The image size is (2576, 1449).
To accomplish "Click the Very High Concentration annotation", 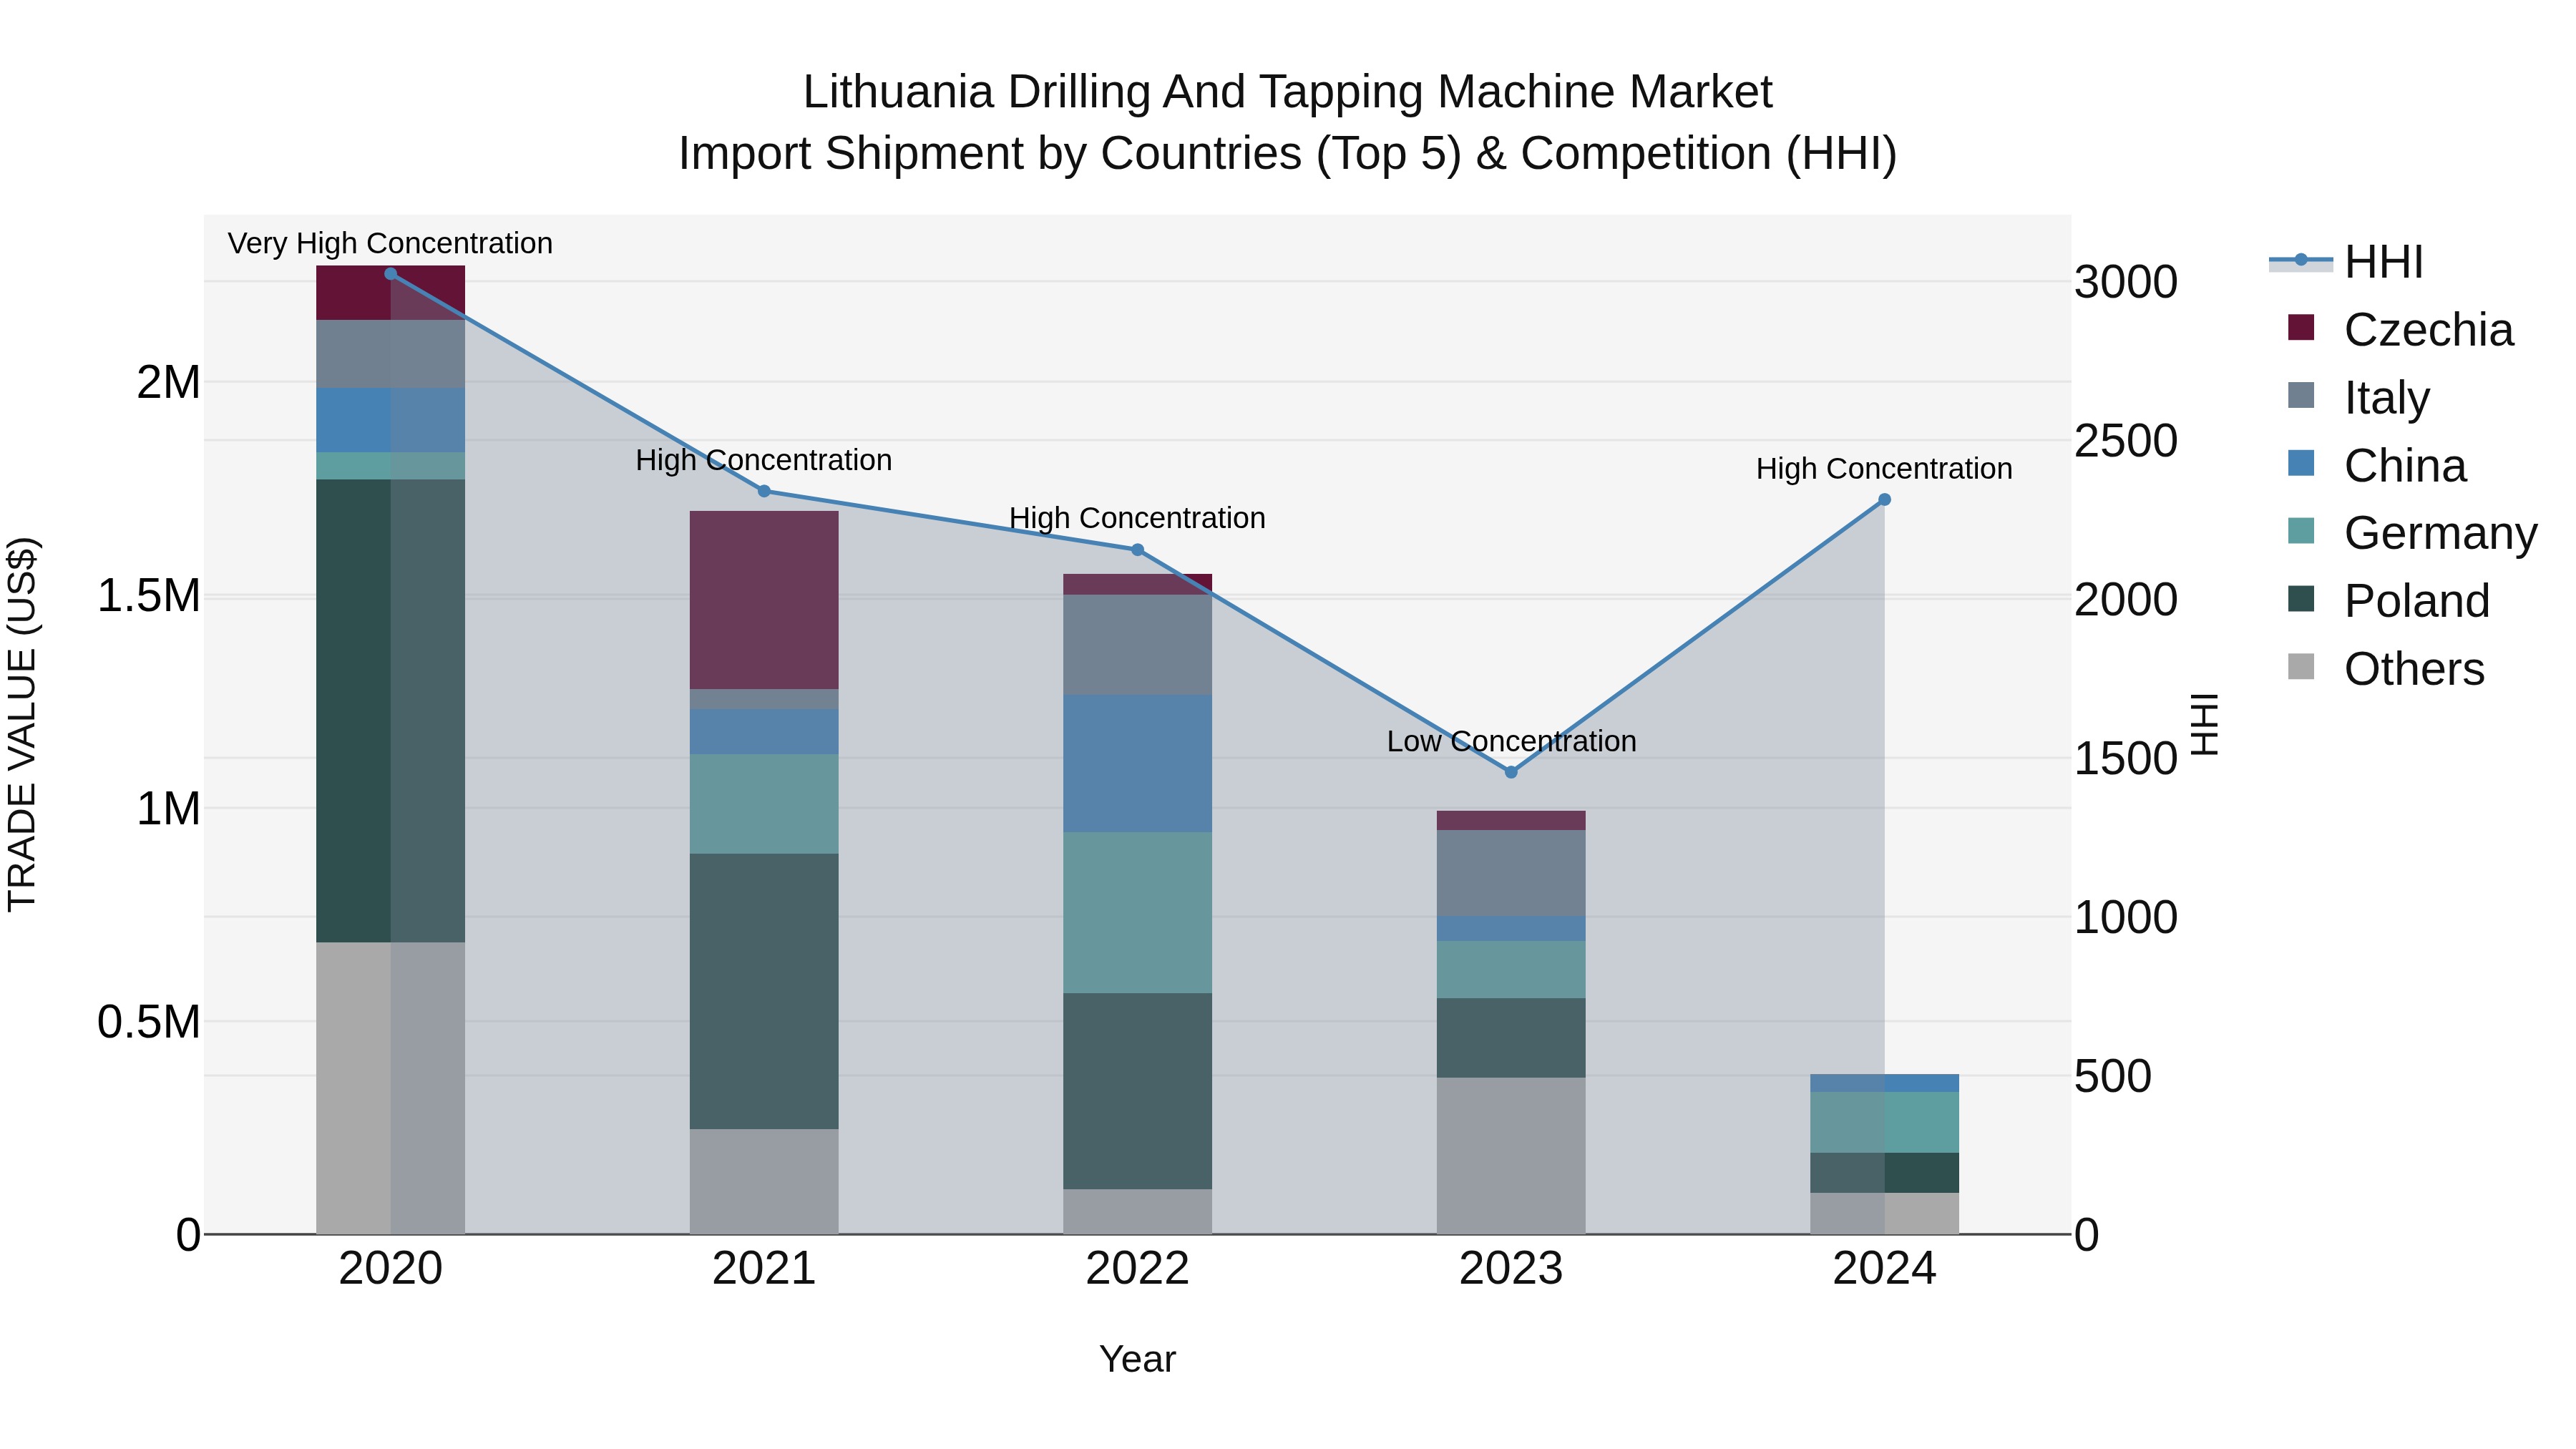I will tap(390, 243).
